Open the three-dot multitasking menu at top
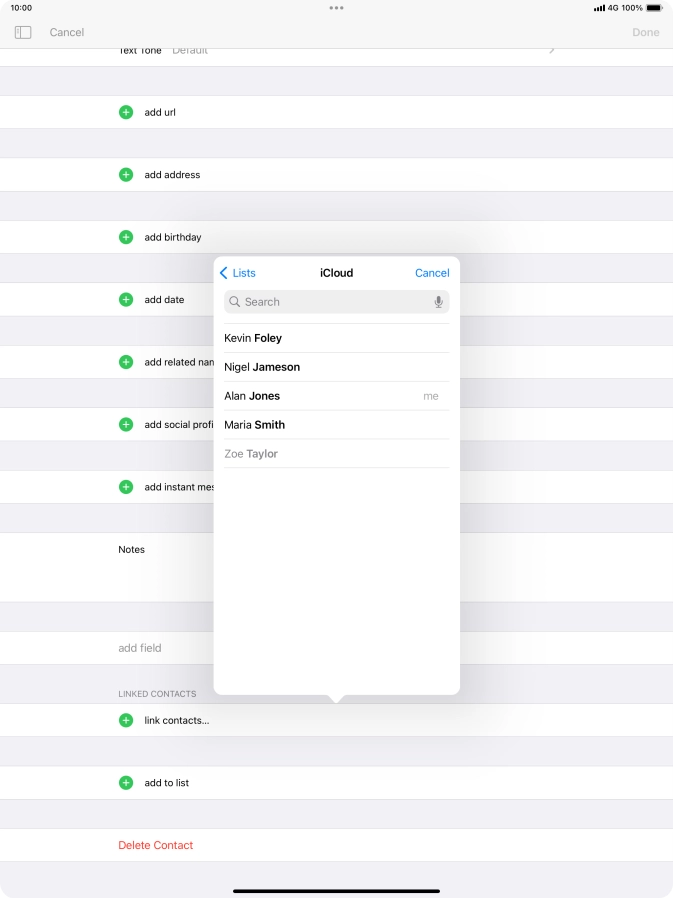The image size is (673, 898). point(336,8)
